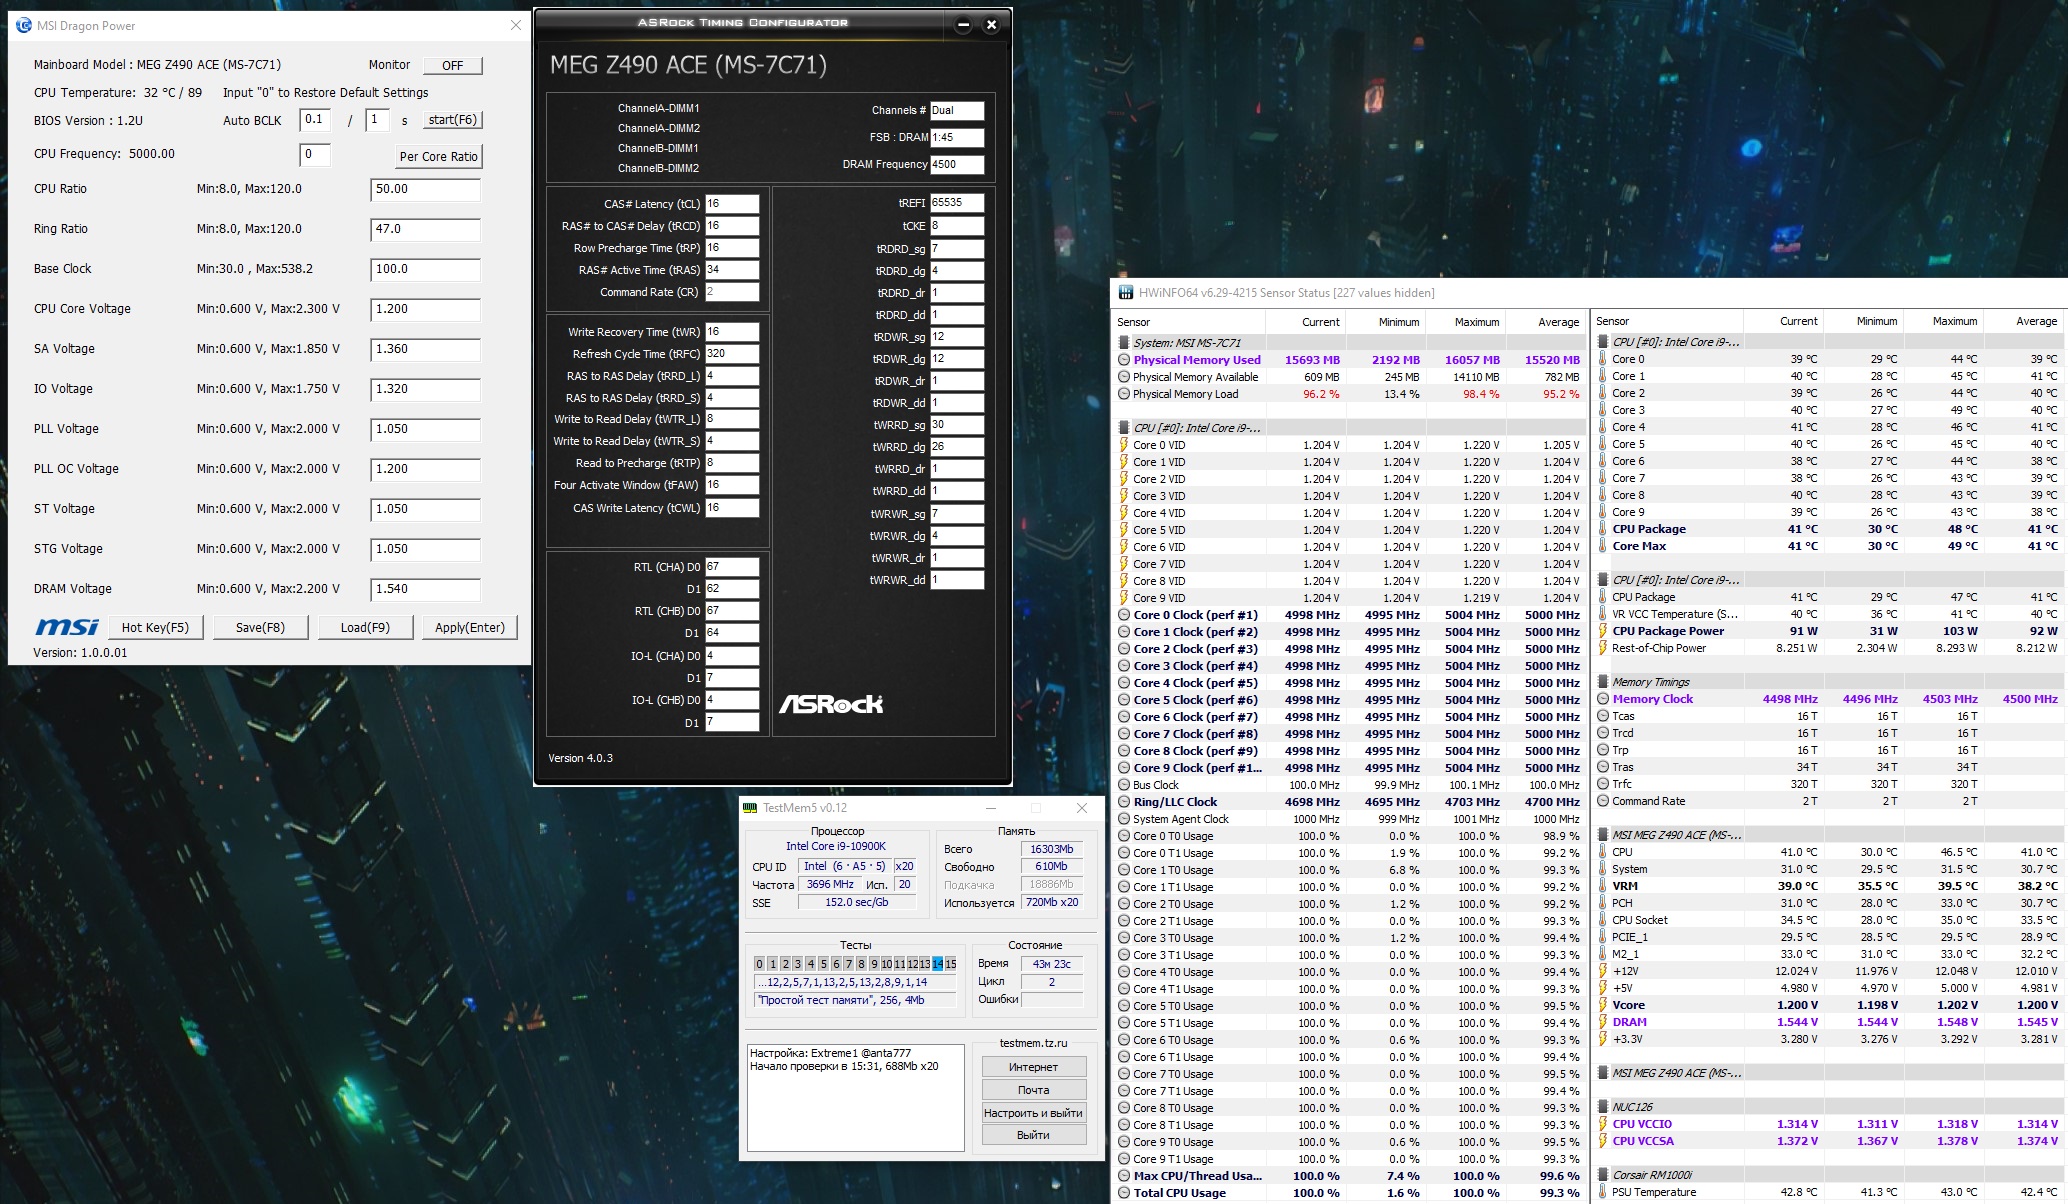This screenshot has height=1204, width=2068.
Task: Click the Core 0 VID lightning icon
Action: click(1124, 445)
